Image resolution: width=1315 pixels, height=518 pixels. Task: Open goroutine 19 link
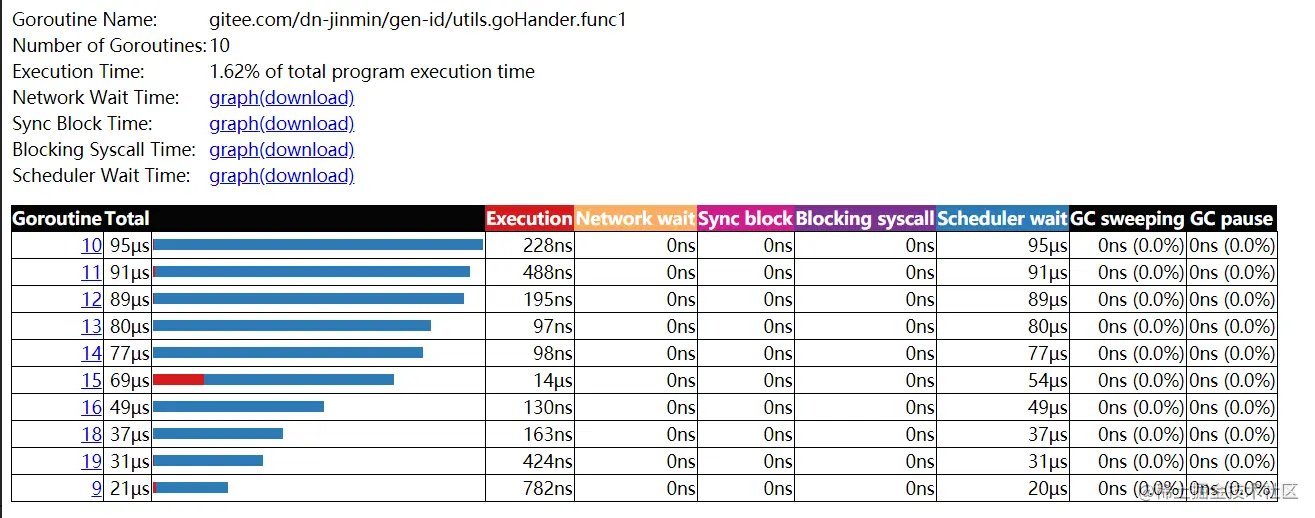point(91,461)
